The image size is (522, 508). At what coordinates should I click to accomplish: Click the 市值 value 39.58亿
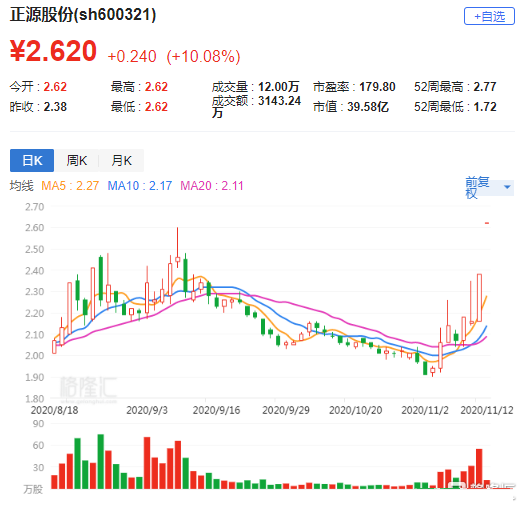pos(368,107)
